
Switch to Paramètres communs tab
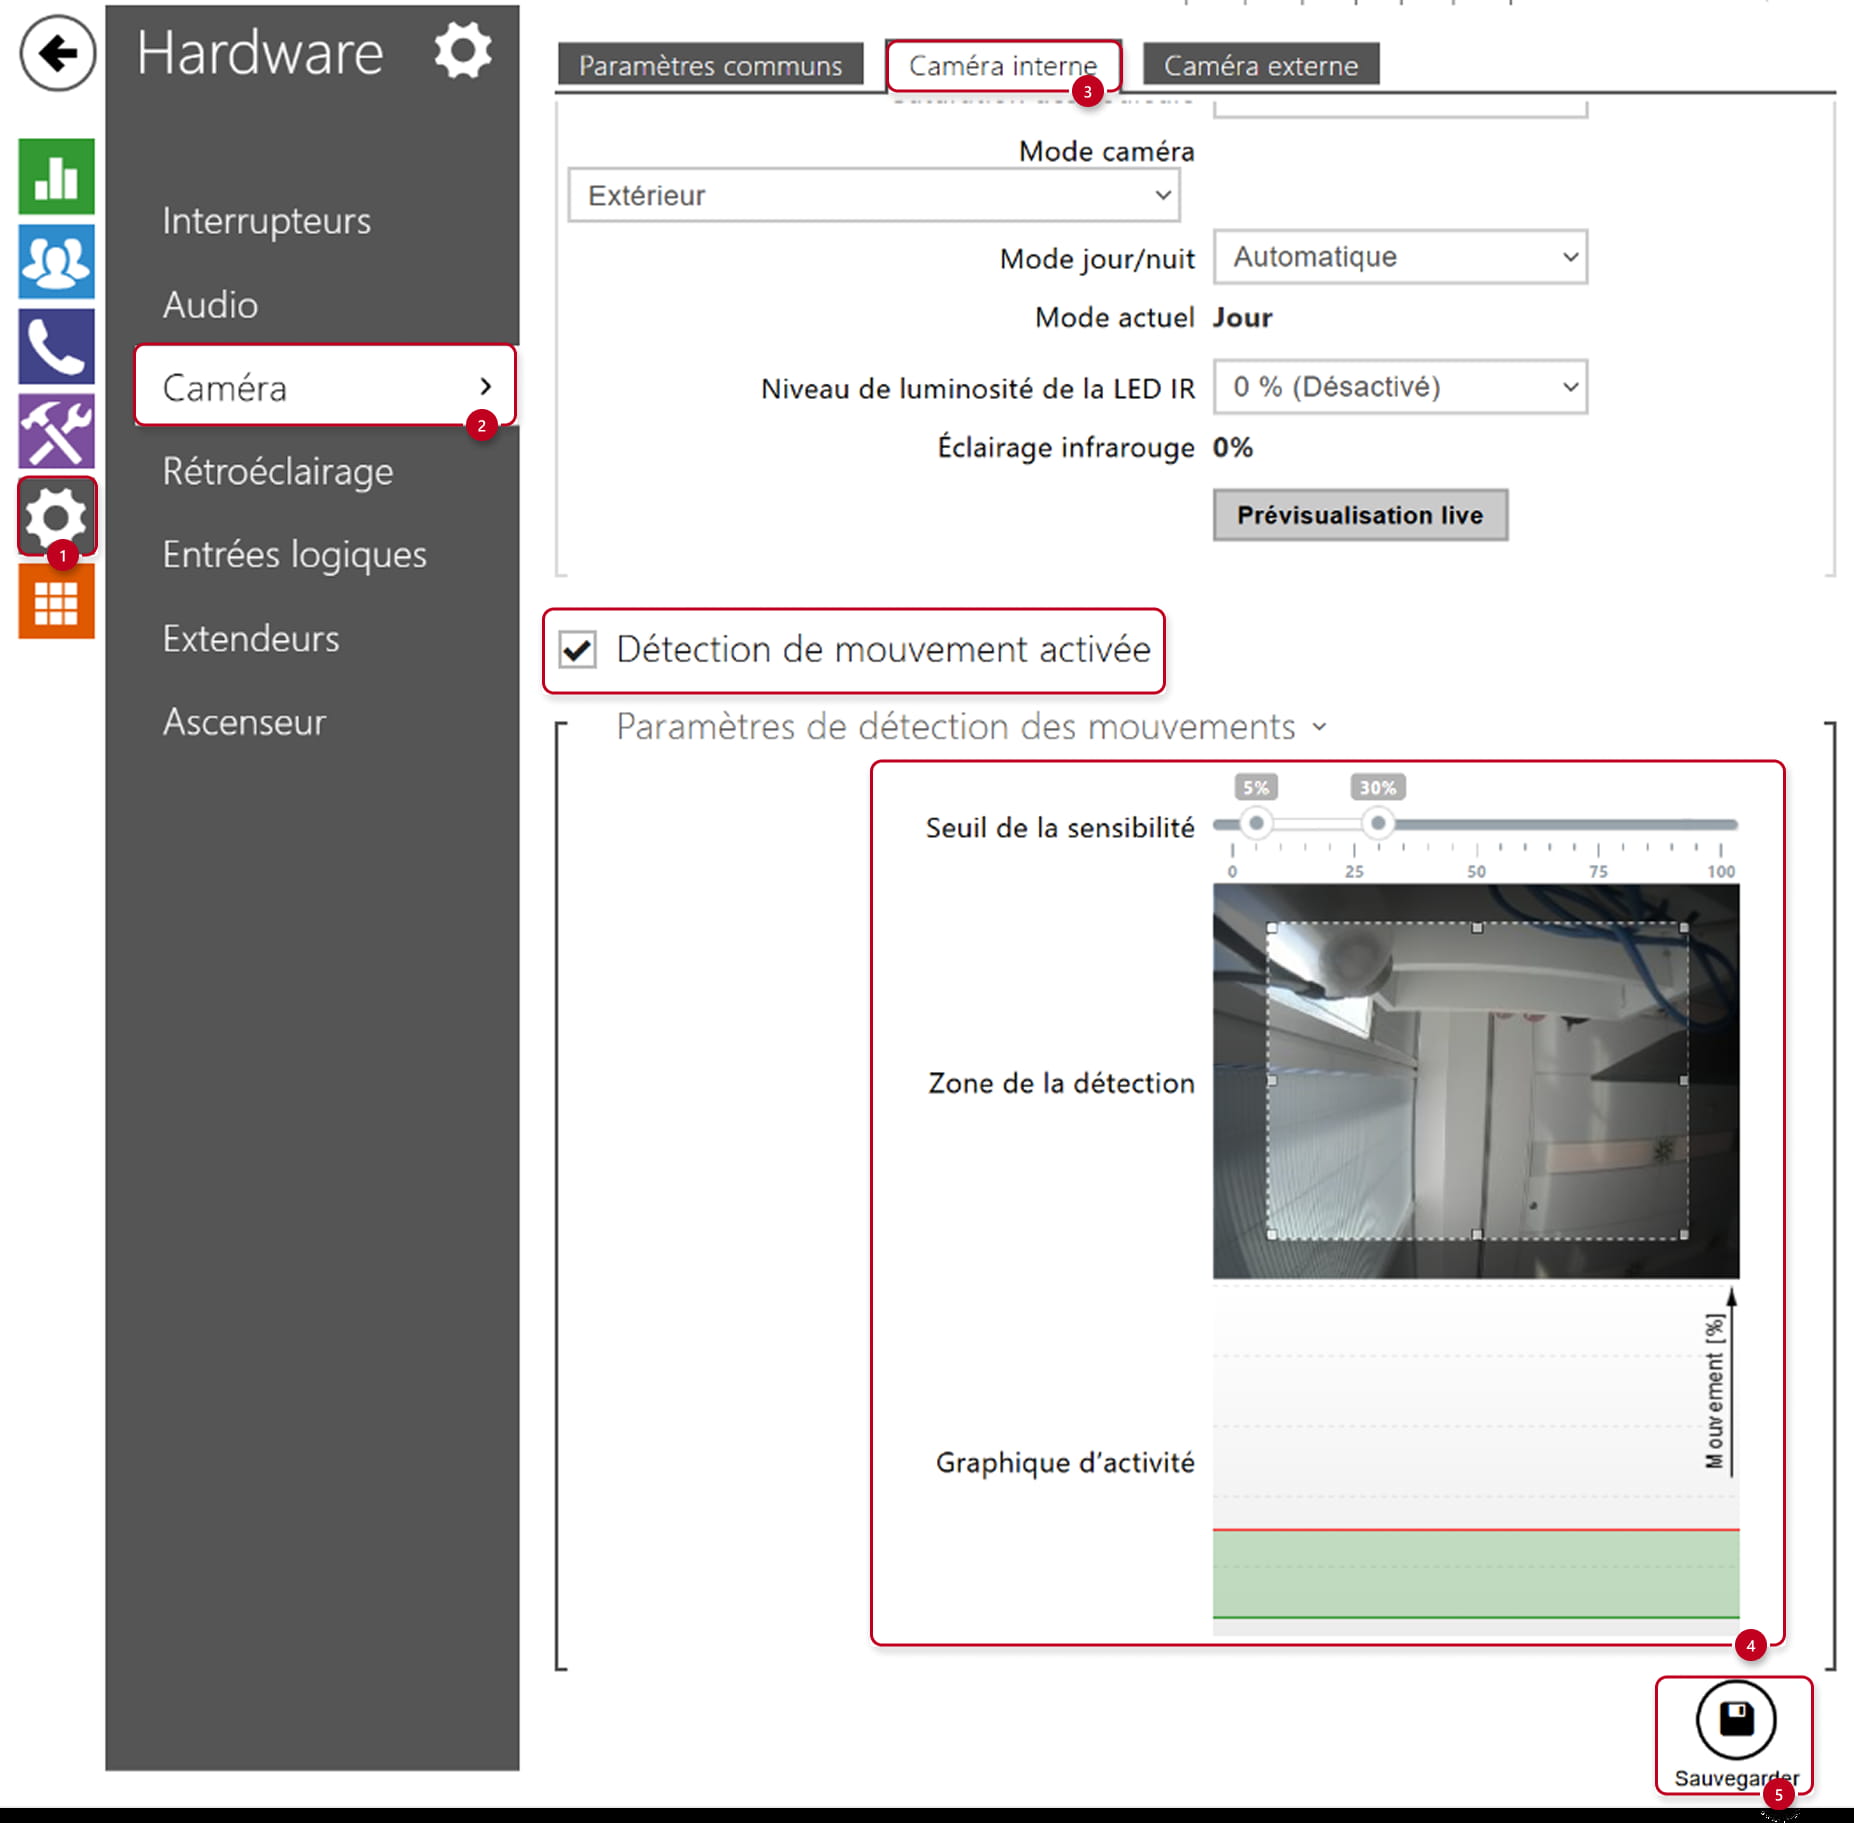coord(710,65)
